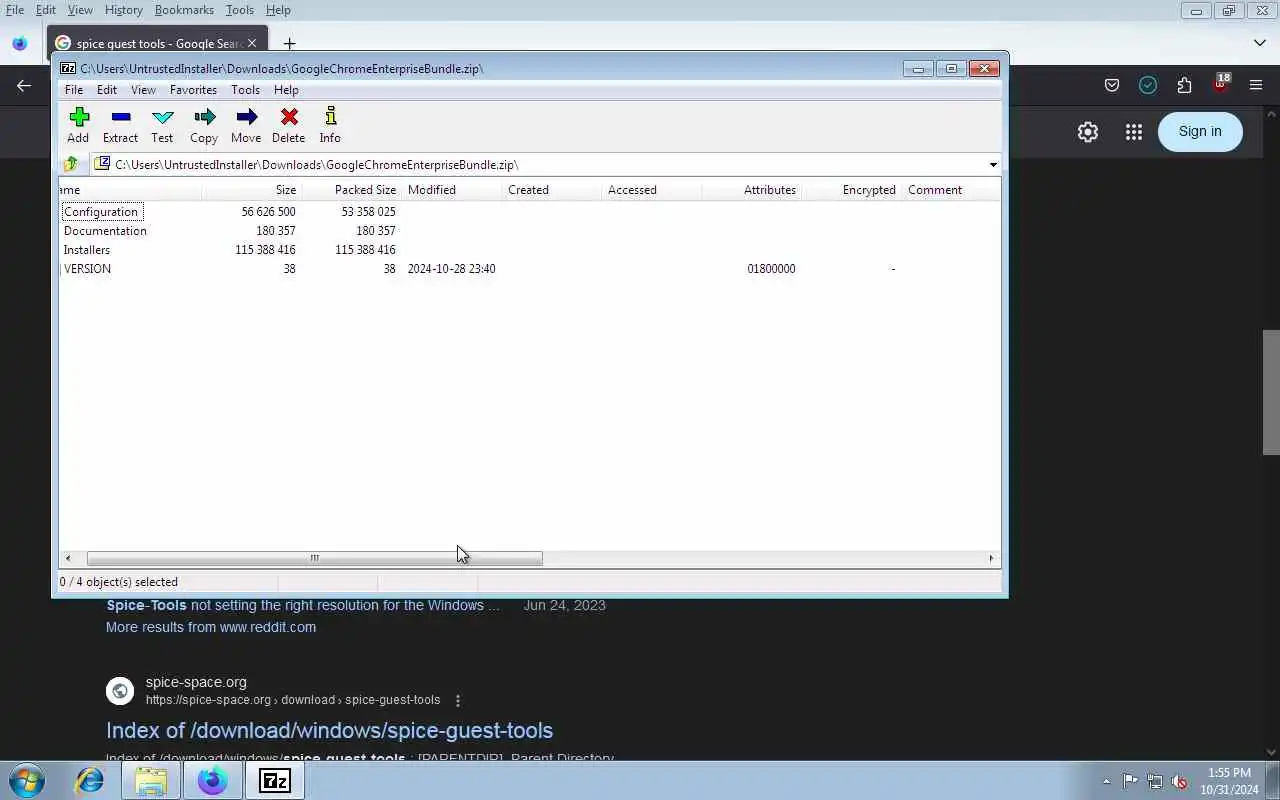The height and width of the screenshot is (800, 1280).
Task: Click the horizontal scrollbar thumb in 7-Zip
Action: click(314, 558)
